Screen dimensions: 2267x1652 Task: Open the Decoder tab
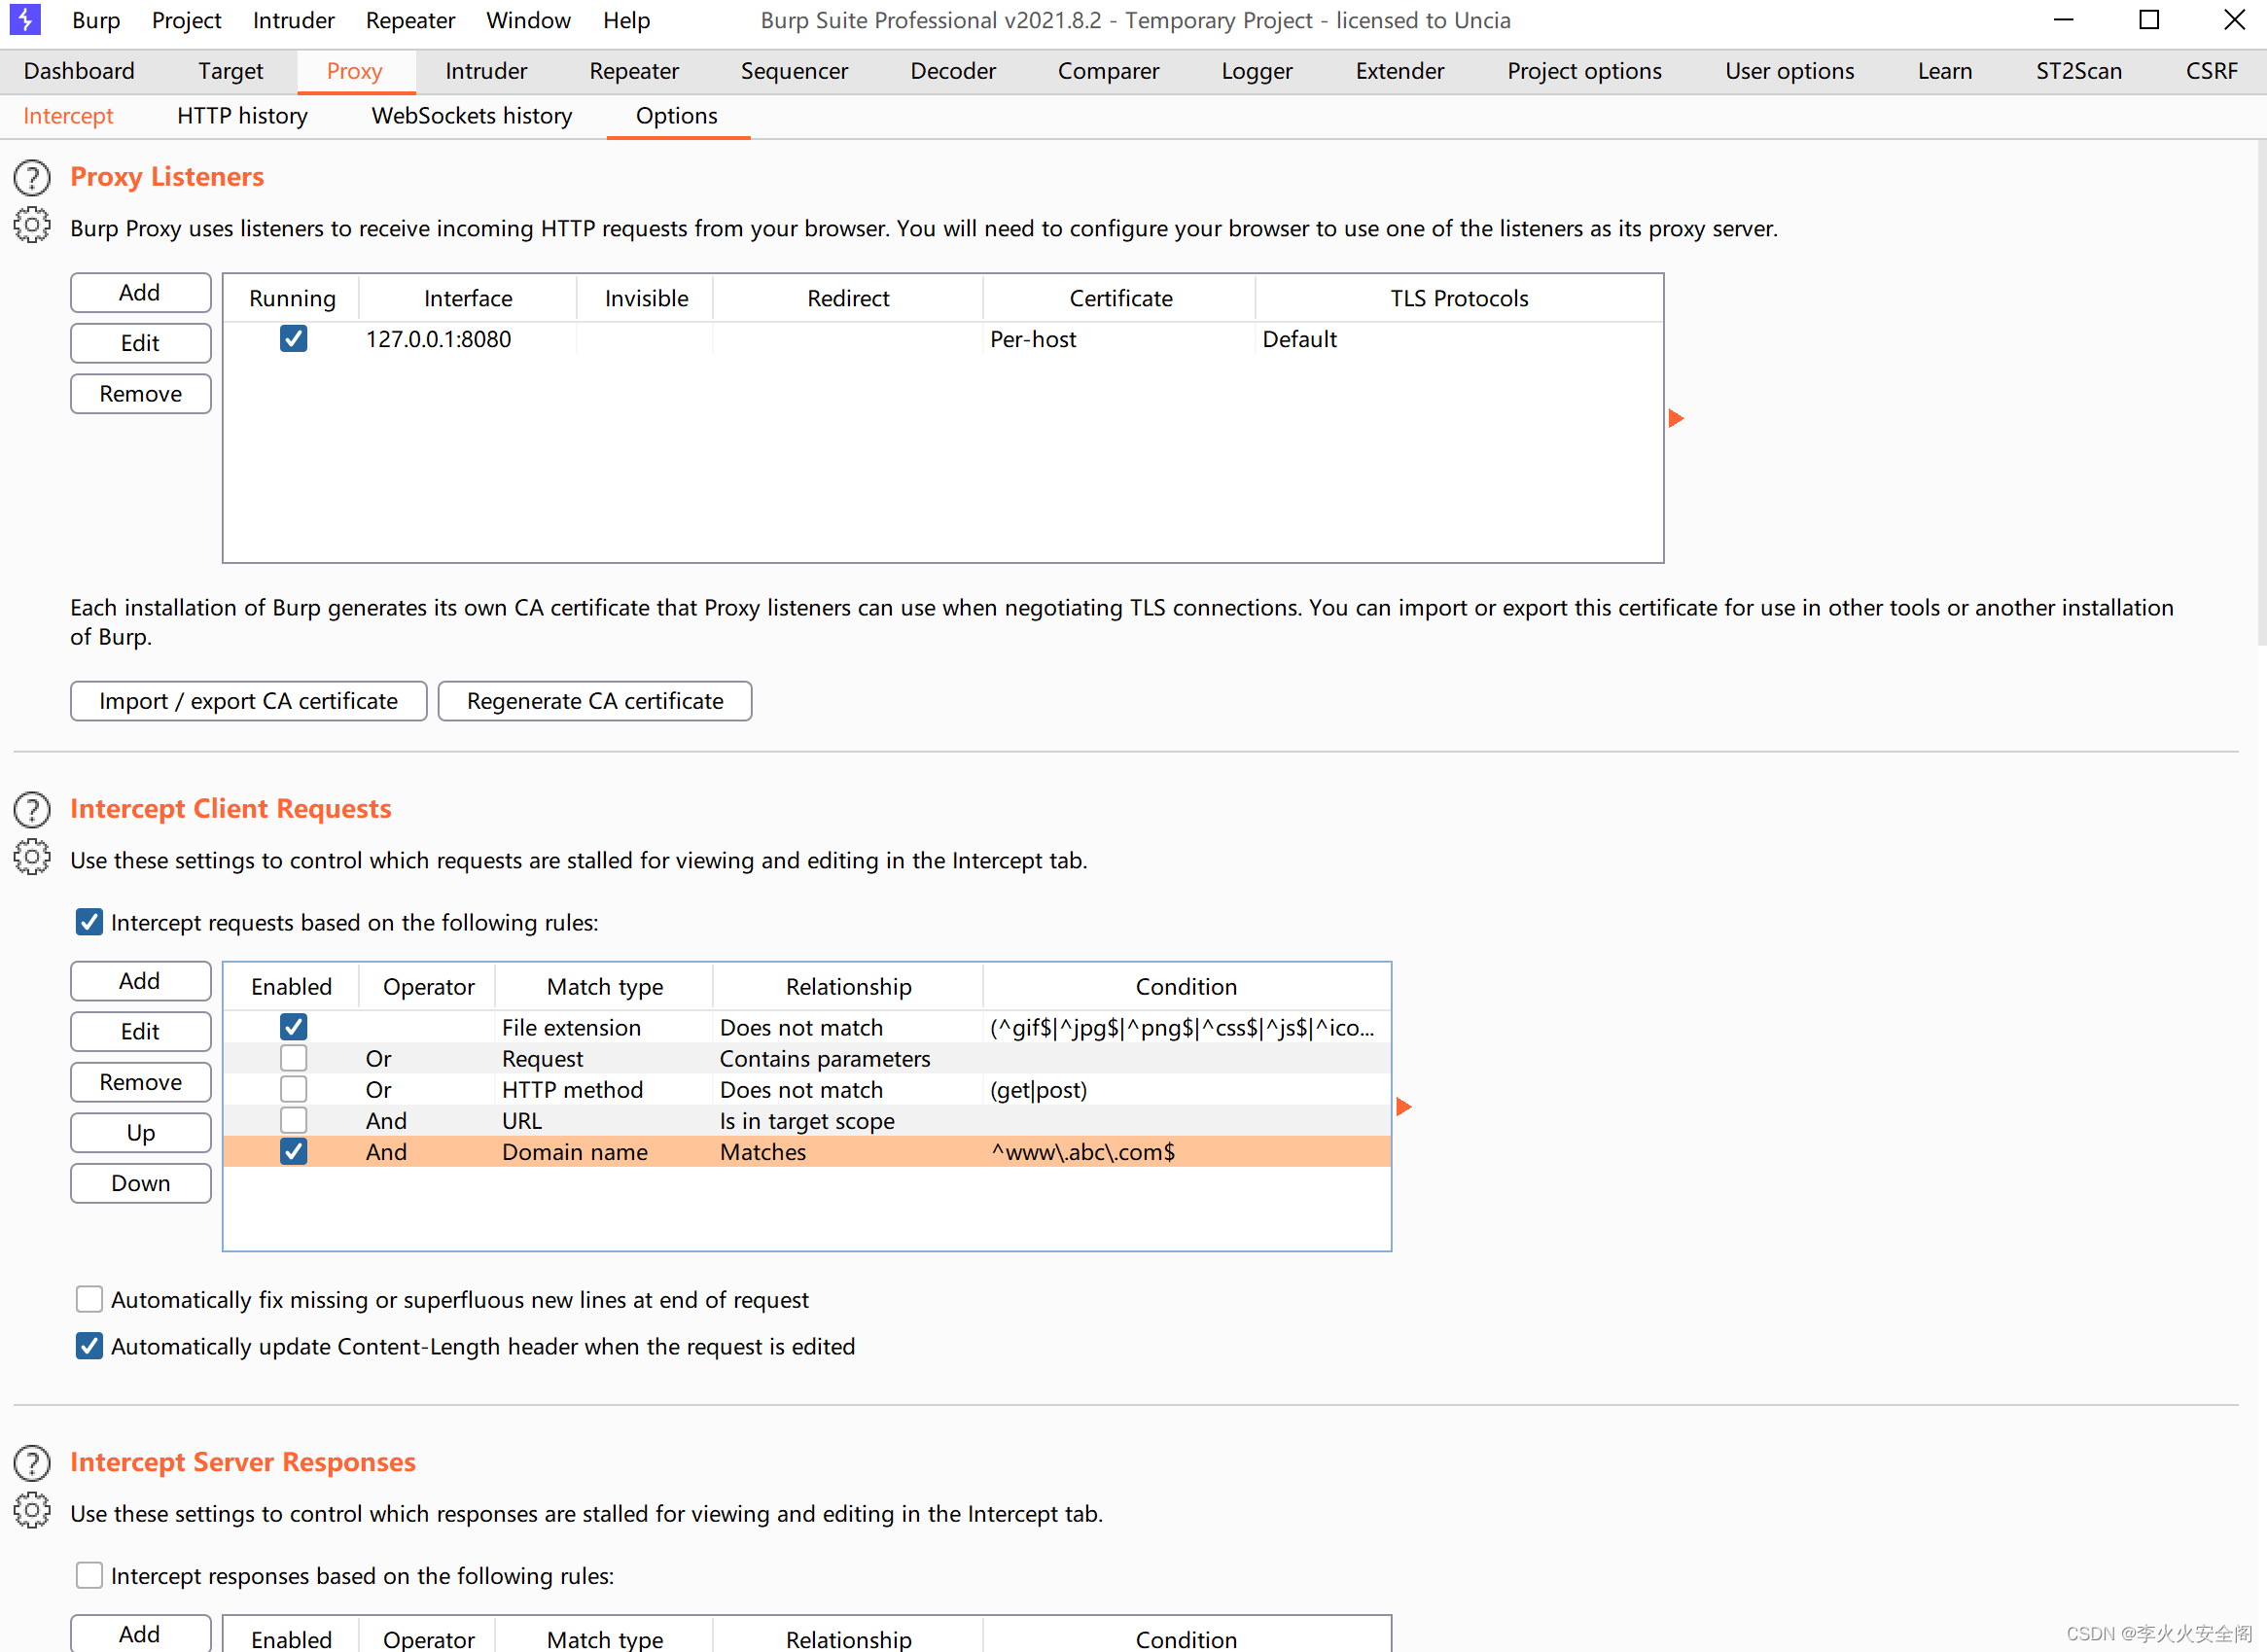click(x=953, y=71)
